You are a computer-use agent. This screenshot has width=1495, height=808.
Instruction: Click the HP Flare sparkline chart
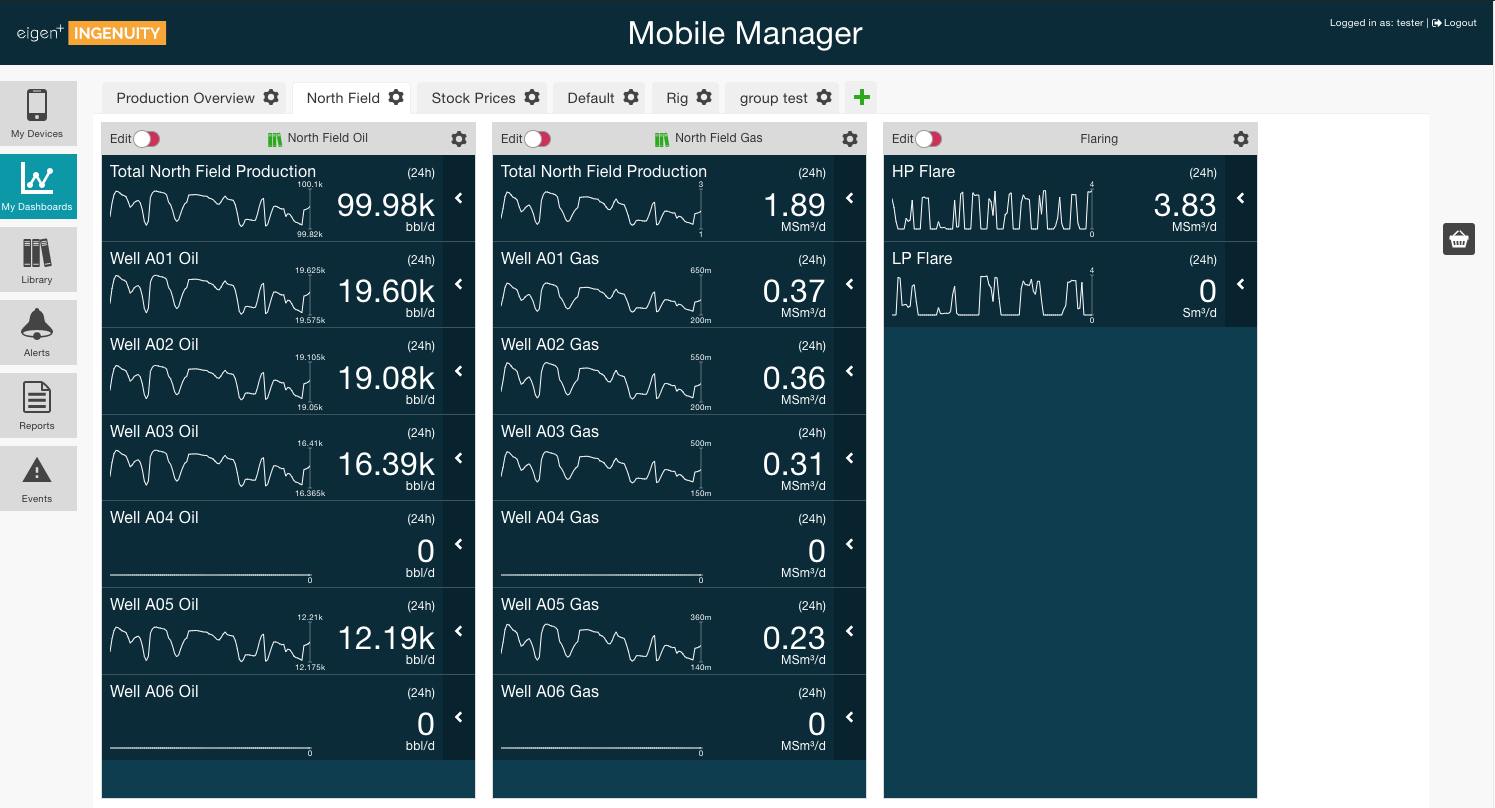tap(992, 209)
